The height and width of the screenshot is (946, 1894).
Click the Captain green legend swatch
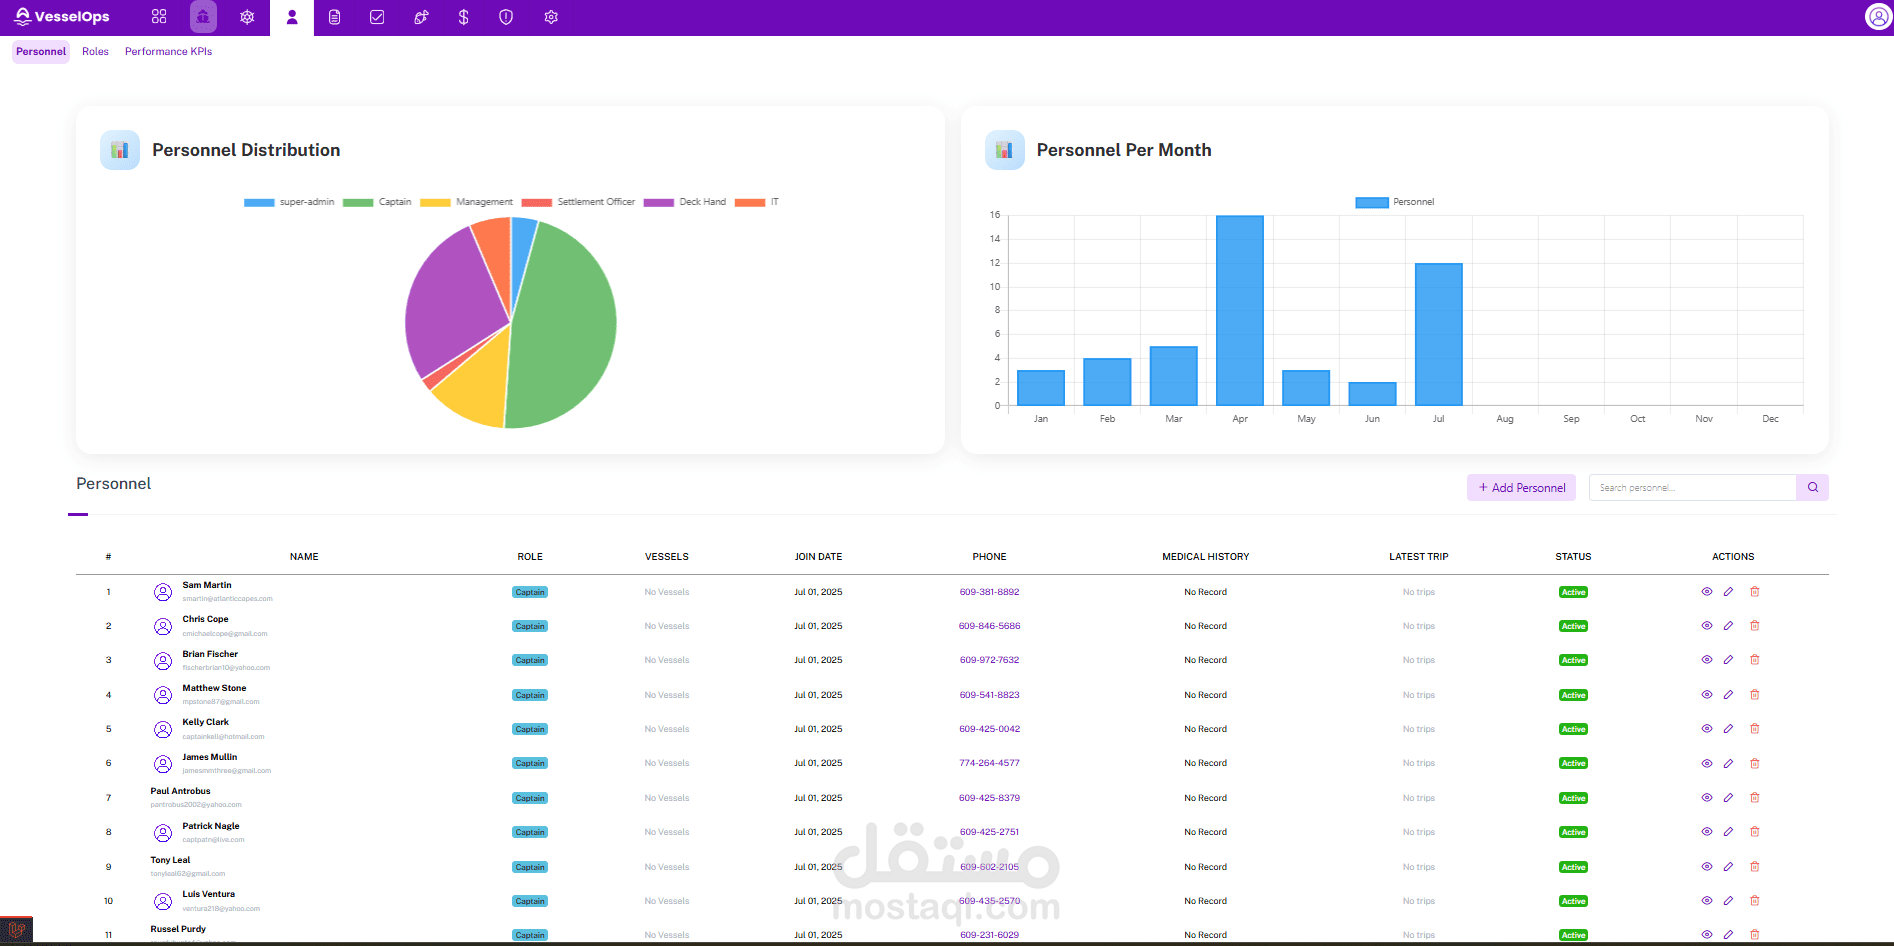(x=358, y=202)
